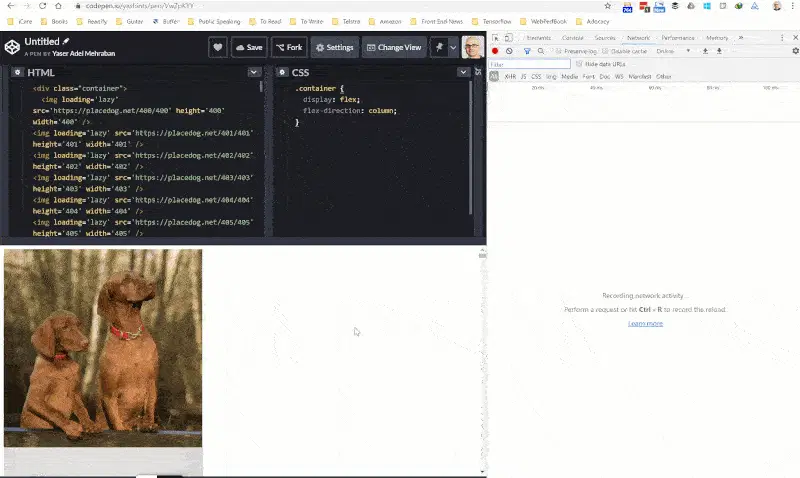The width and height of the screenshot is (800, 478).
Task: Click the Learn more link
Action: tap(645, 323)
